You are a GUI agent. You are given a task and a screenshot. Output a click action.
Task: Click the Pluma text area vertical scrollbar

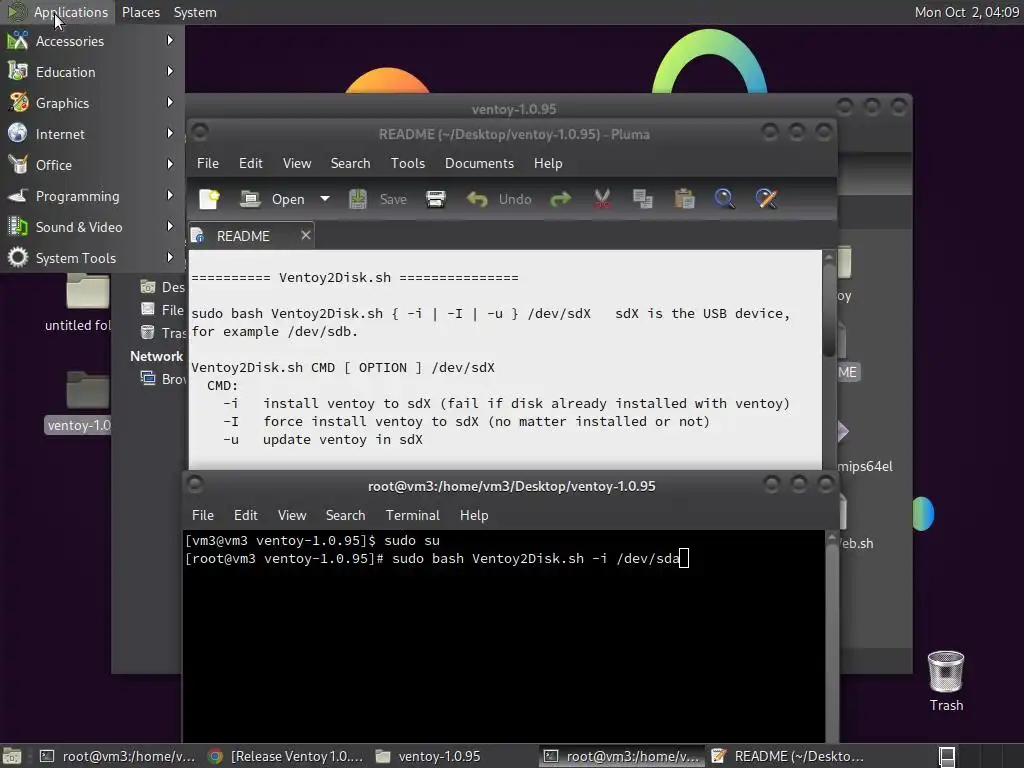coord(829,359)
